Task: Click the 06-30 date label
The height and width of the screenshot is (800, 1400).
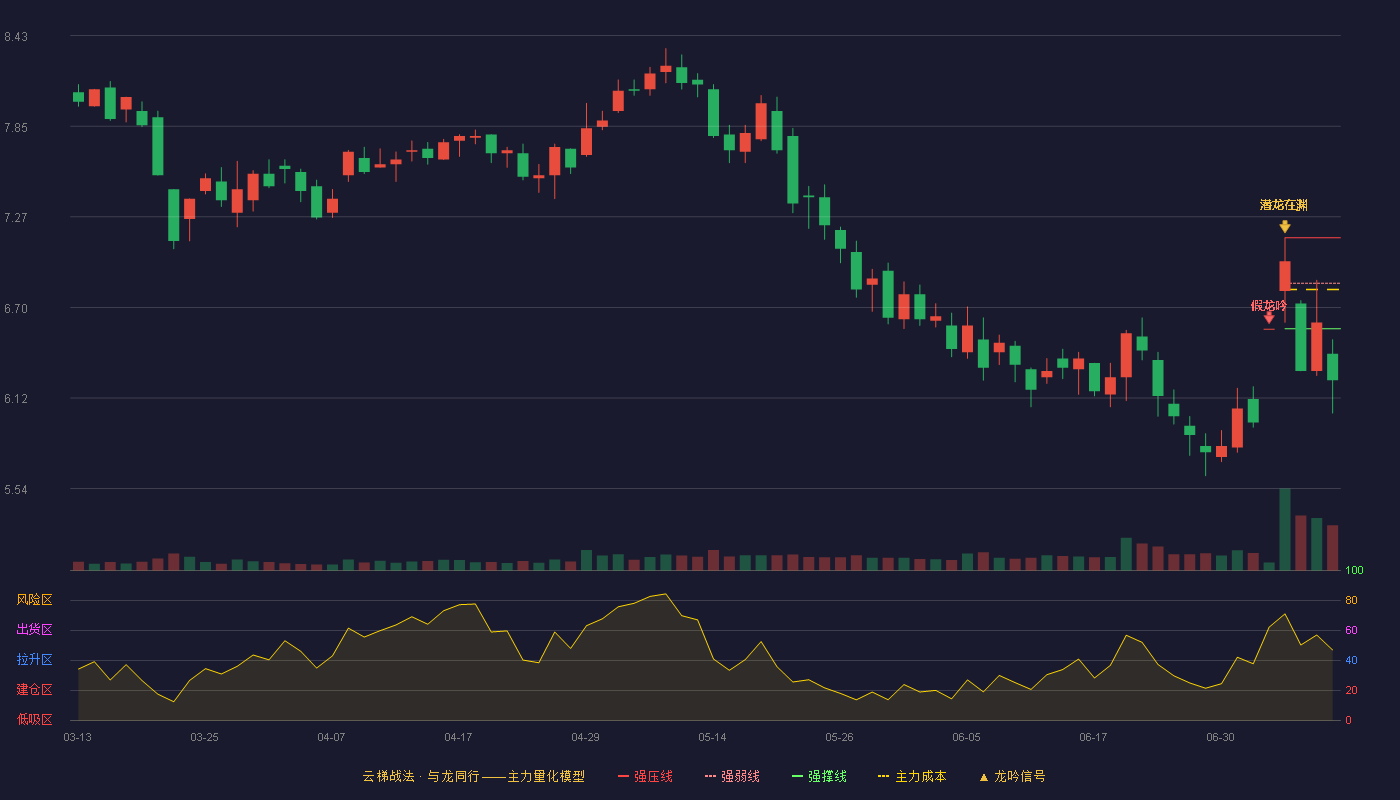Action: click(1220, 737)
